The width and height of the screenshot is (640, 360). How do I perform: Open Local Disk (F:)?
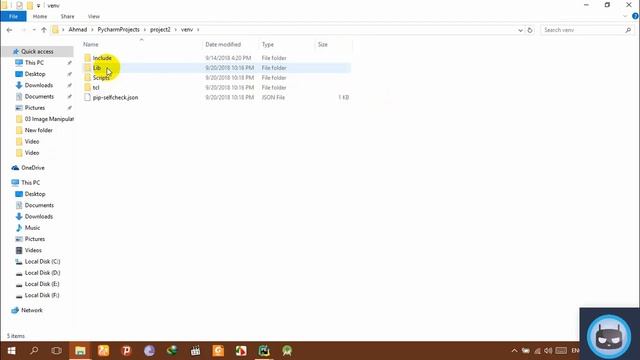42,295
